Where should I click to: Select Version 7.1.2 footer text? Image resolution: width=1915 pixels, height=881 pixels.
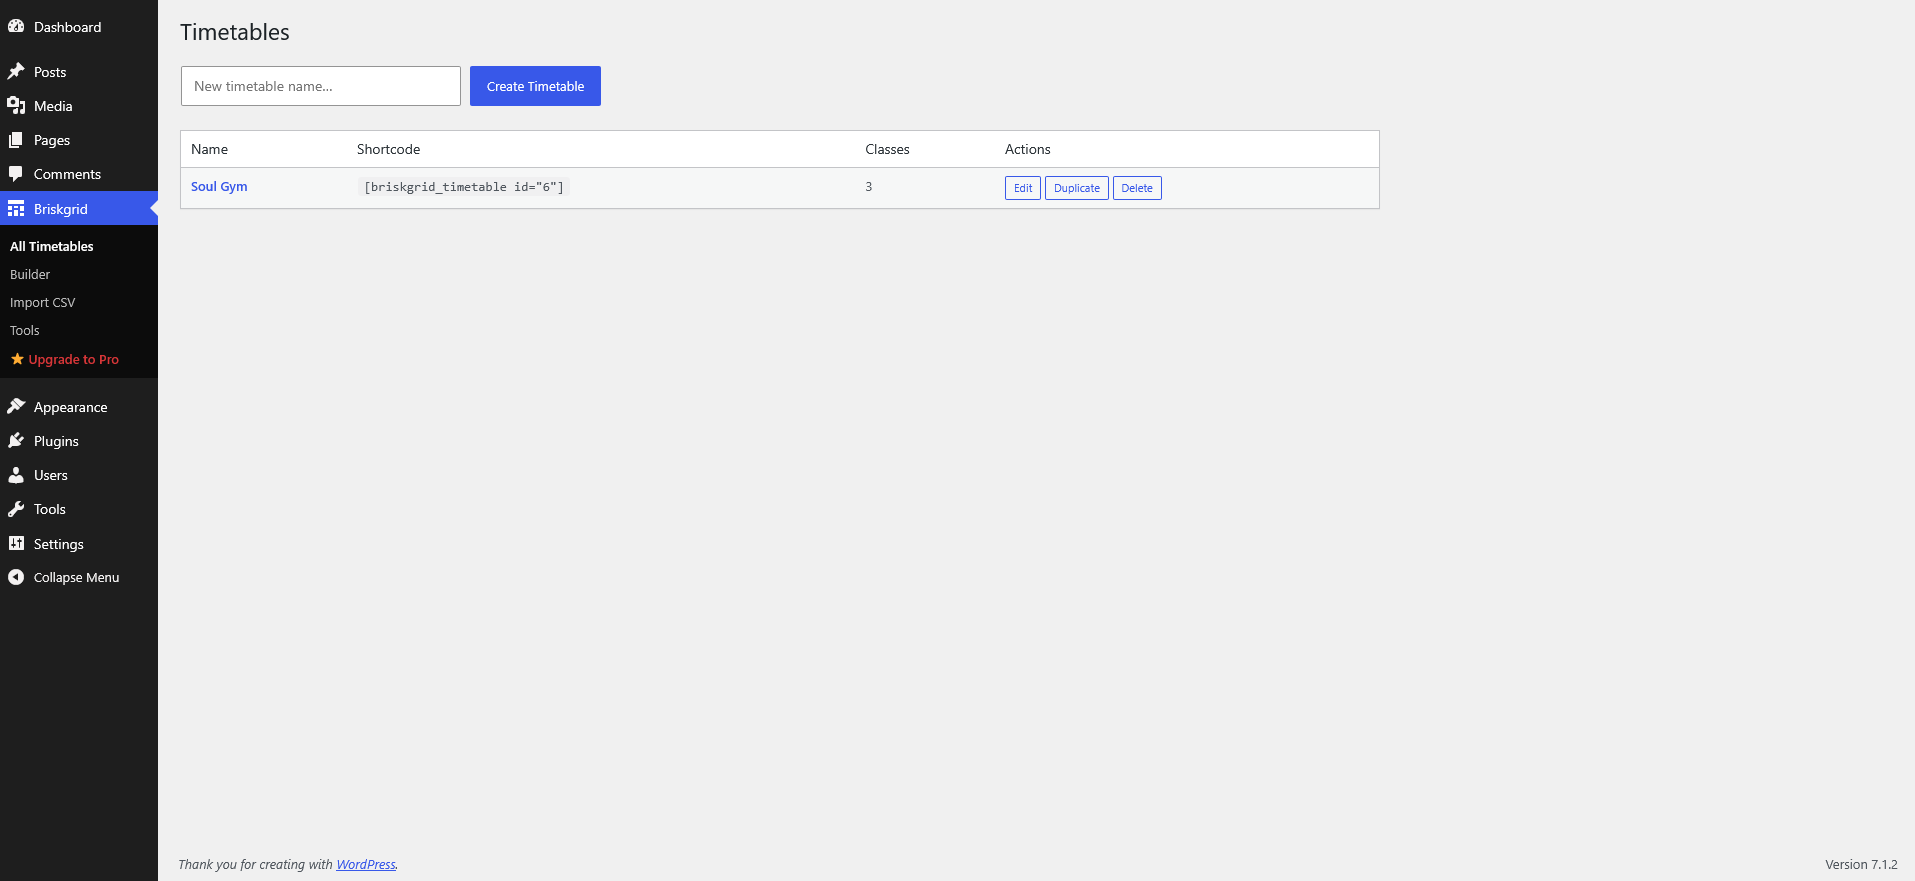point(1861,865)
